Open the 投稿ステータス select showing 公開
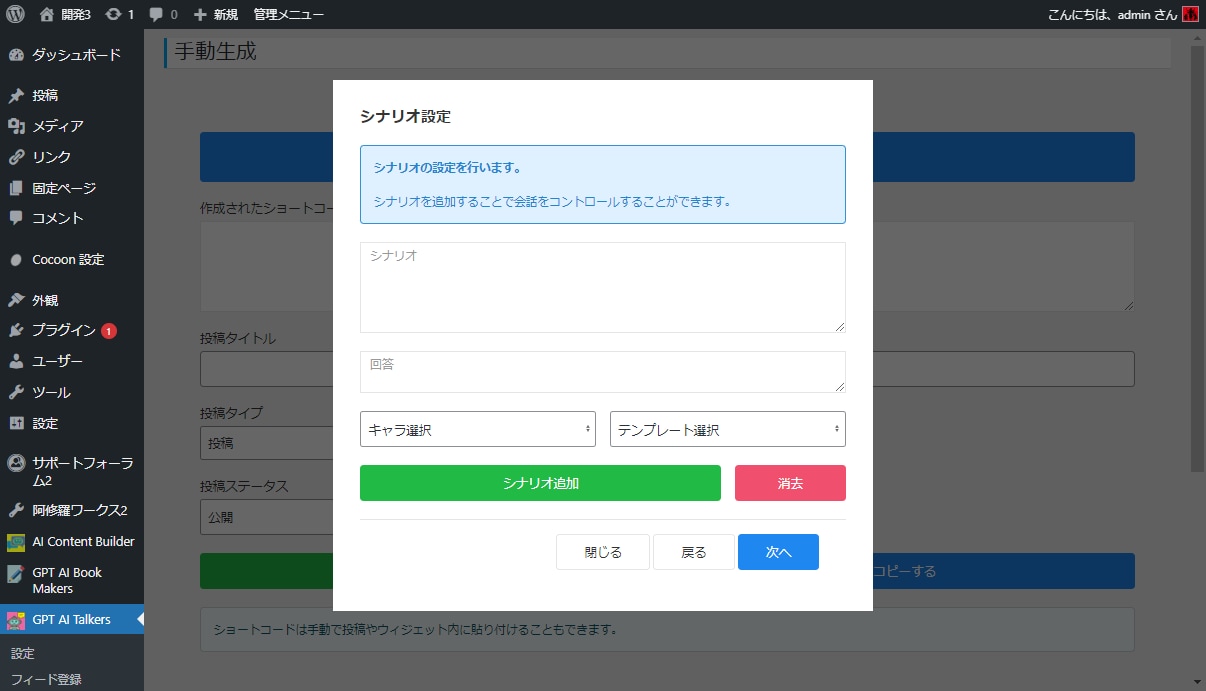The height and width of the screenshot is (691, 1206). click(266, 518)
